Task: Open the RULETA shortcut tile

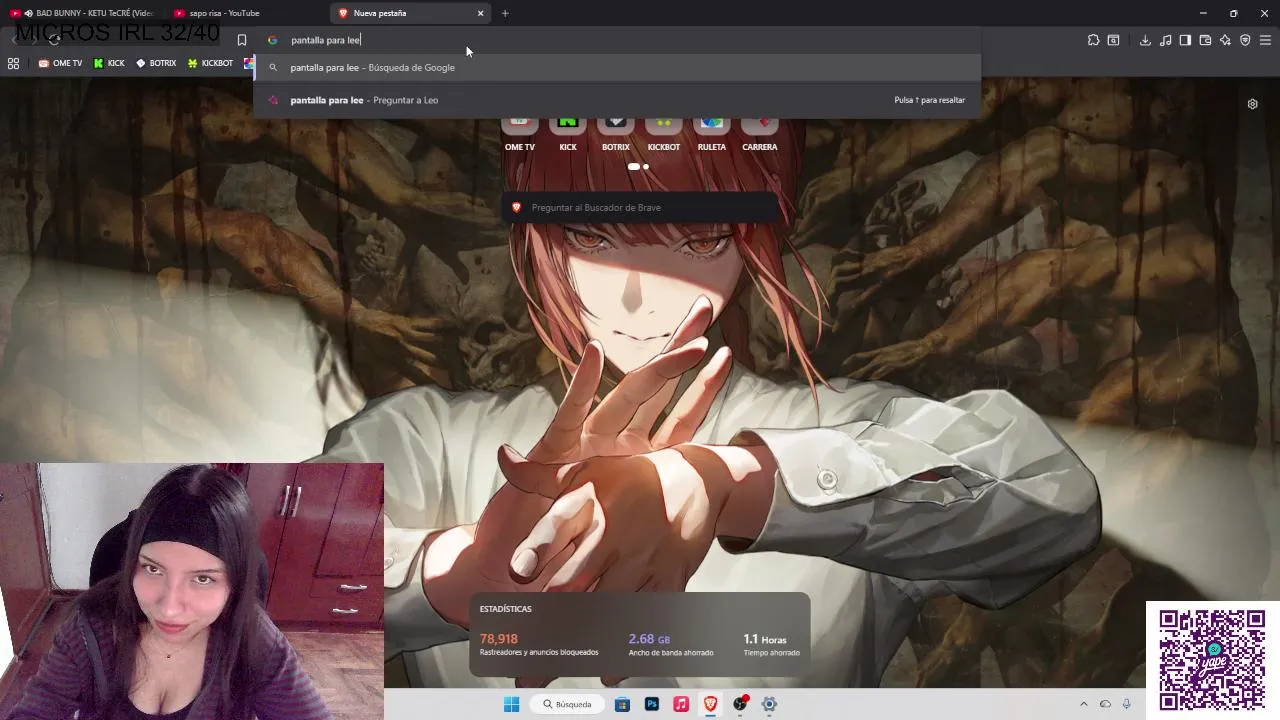Action: click(711, 133)
